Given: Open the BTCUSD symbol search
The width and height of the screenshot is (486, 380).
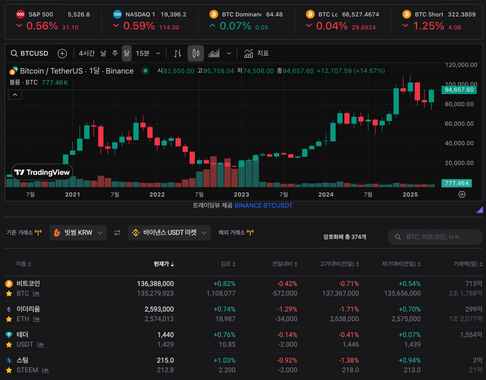Looking at the screenshot, I should coord(29,53).
